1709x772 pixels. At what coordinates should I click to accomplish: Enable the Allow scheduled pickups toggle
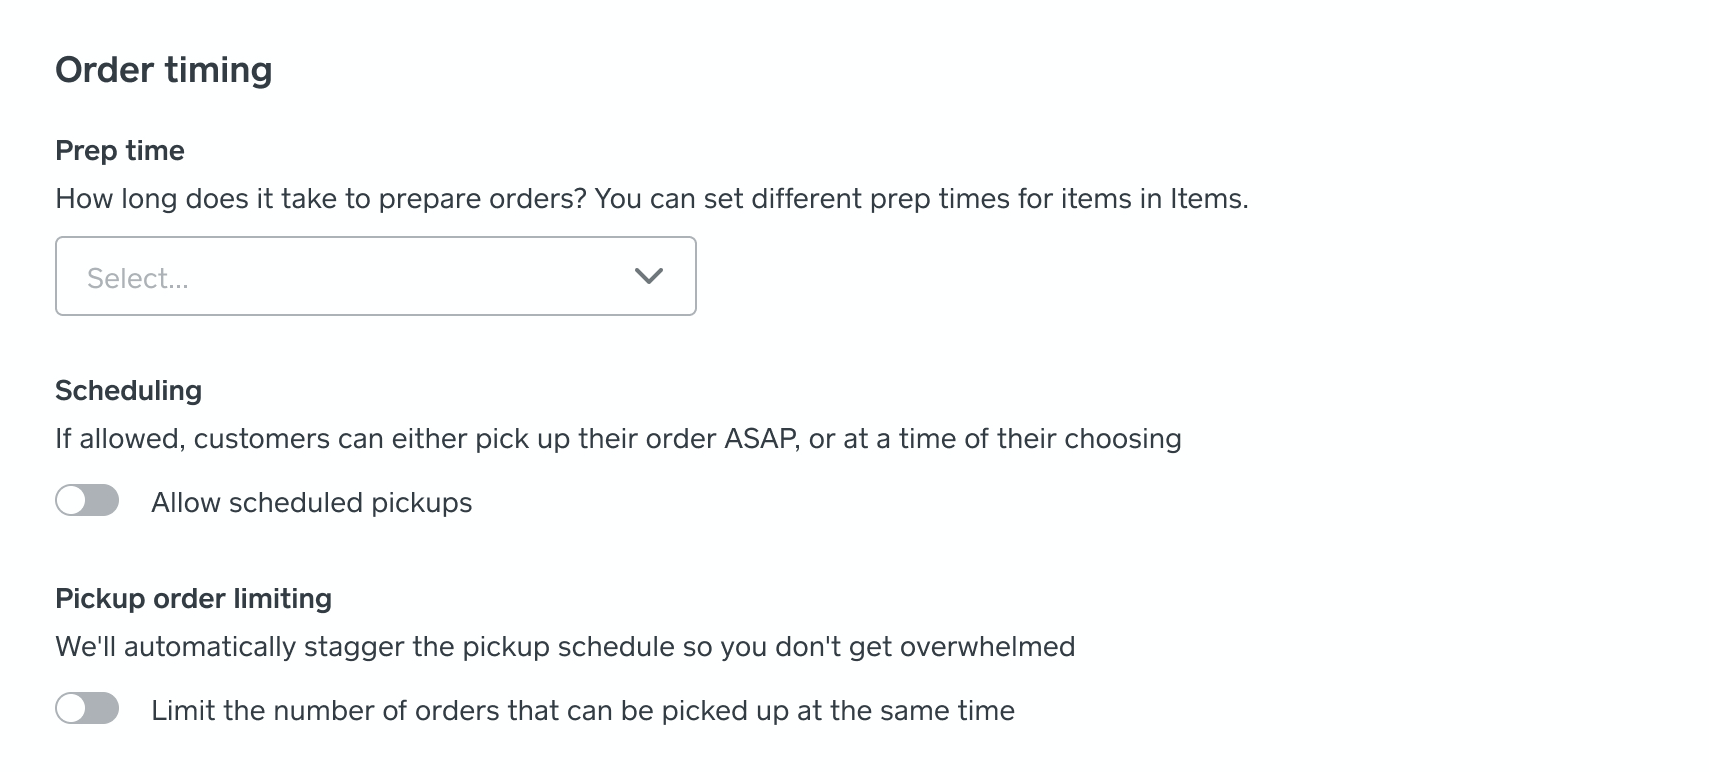tap(87, 500)
